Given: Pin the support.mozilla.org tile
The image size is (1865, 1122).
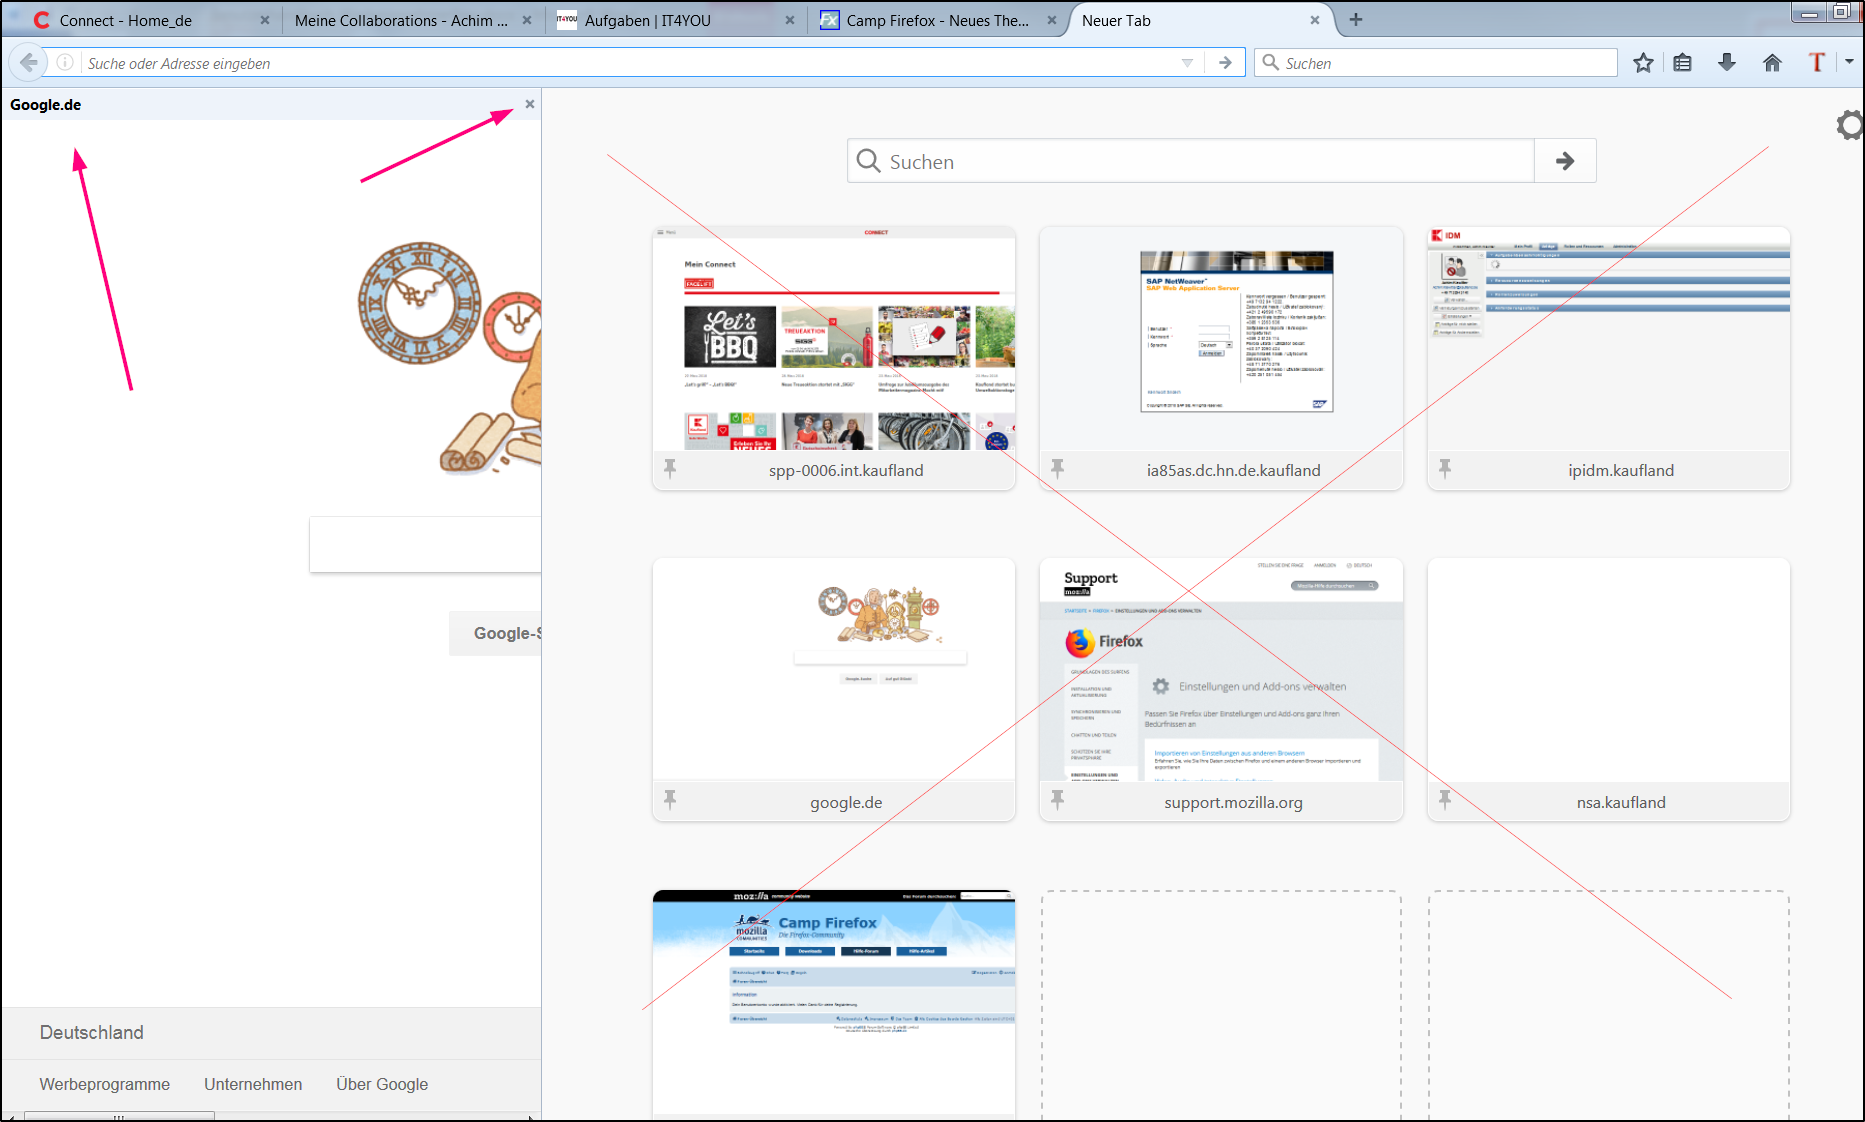Looking at the screenshot, I should 1057,799.
